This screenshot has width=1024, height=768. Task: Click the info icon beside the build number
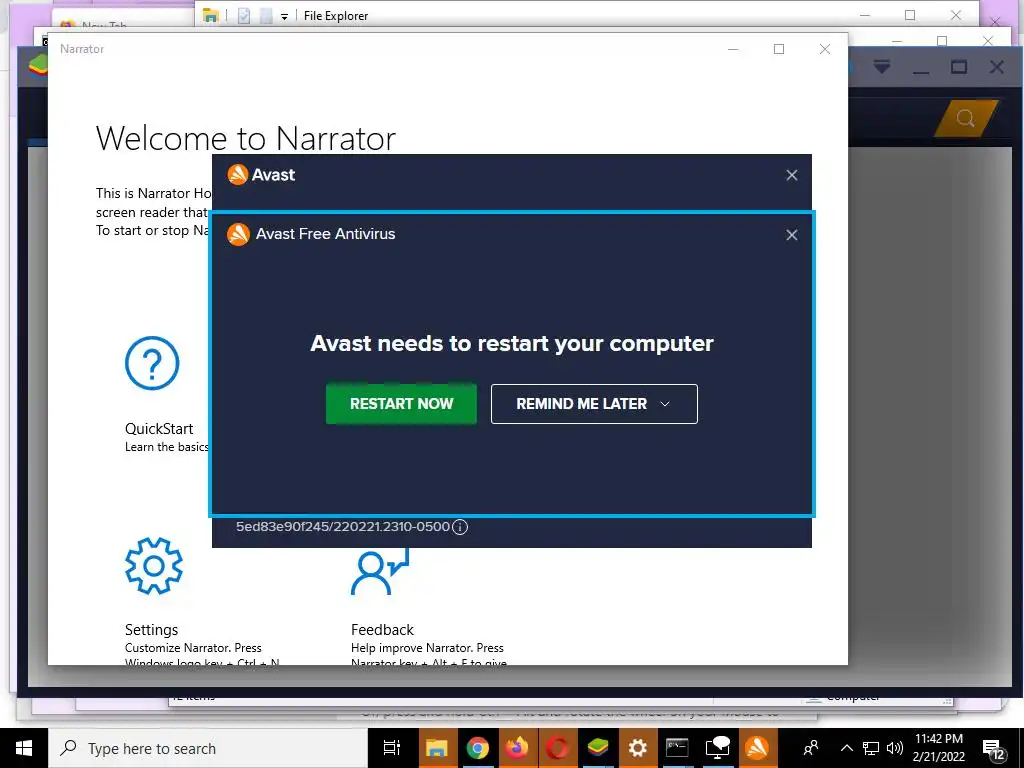460,527
